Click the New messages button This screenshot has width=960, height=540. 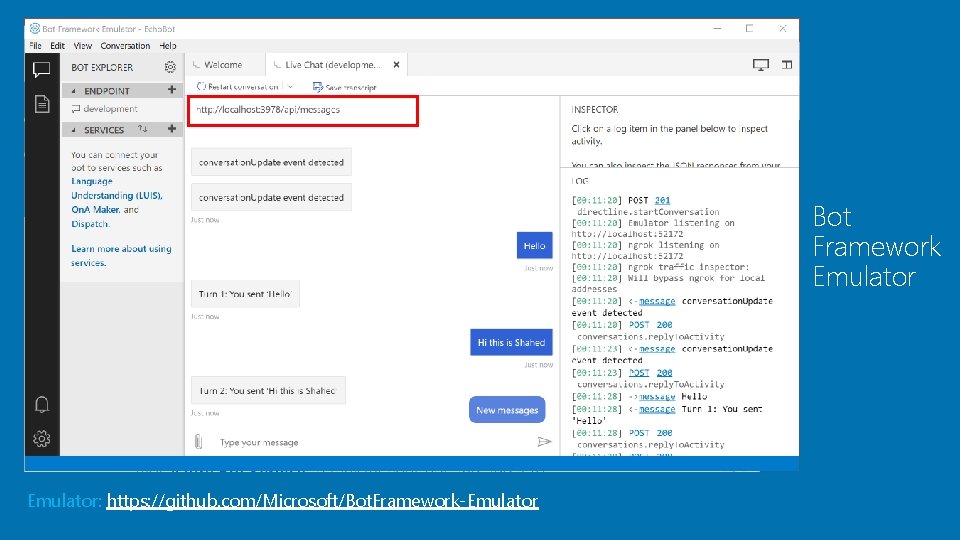tap(507, 410)
